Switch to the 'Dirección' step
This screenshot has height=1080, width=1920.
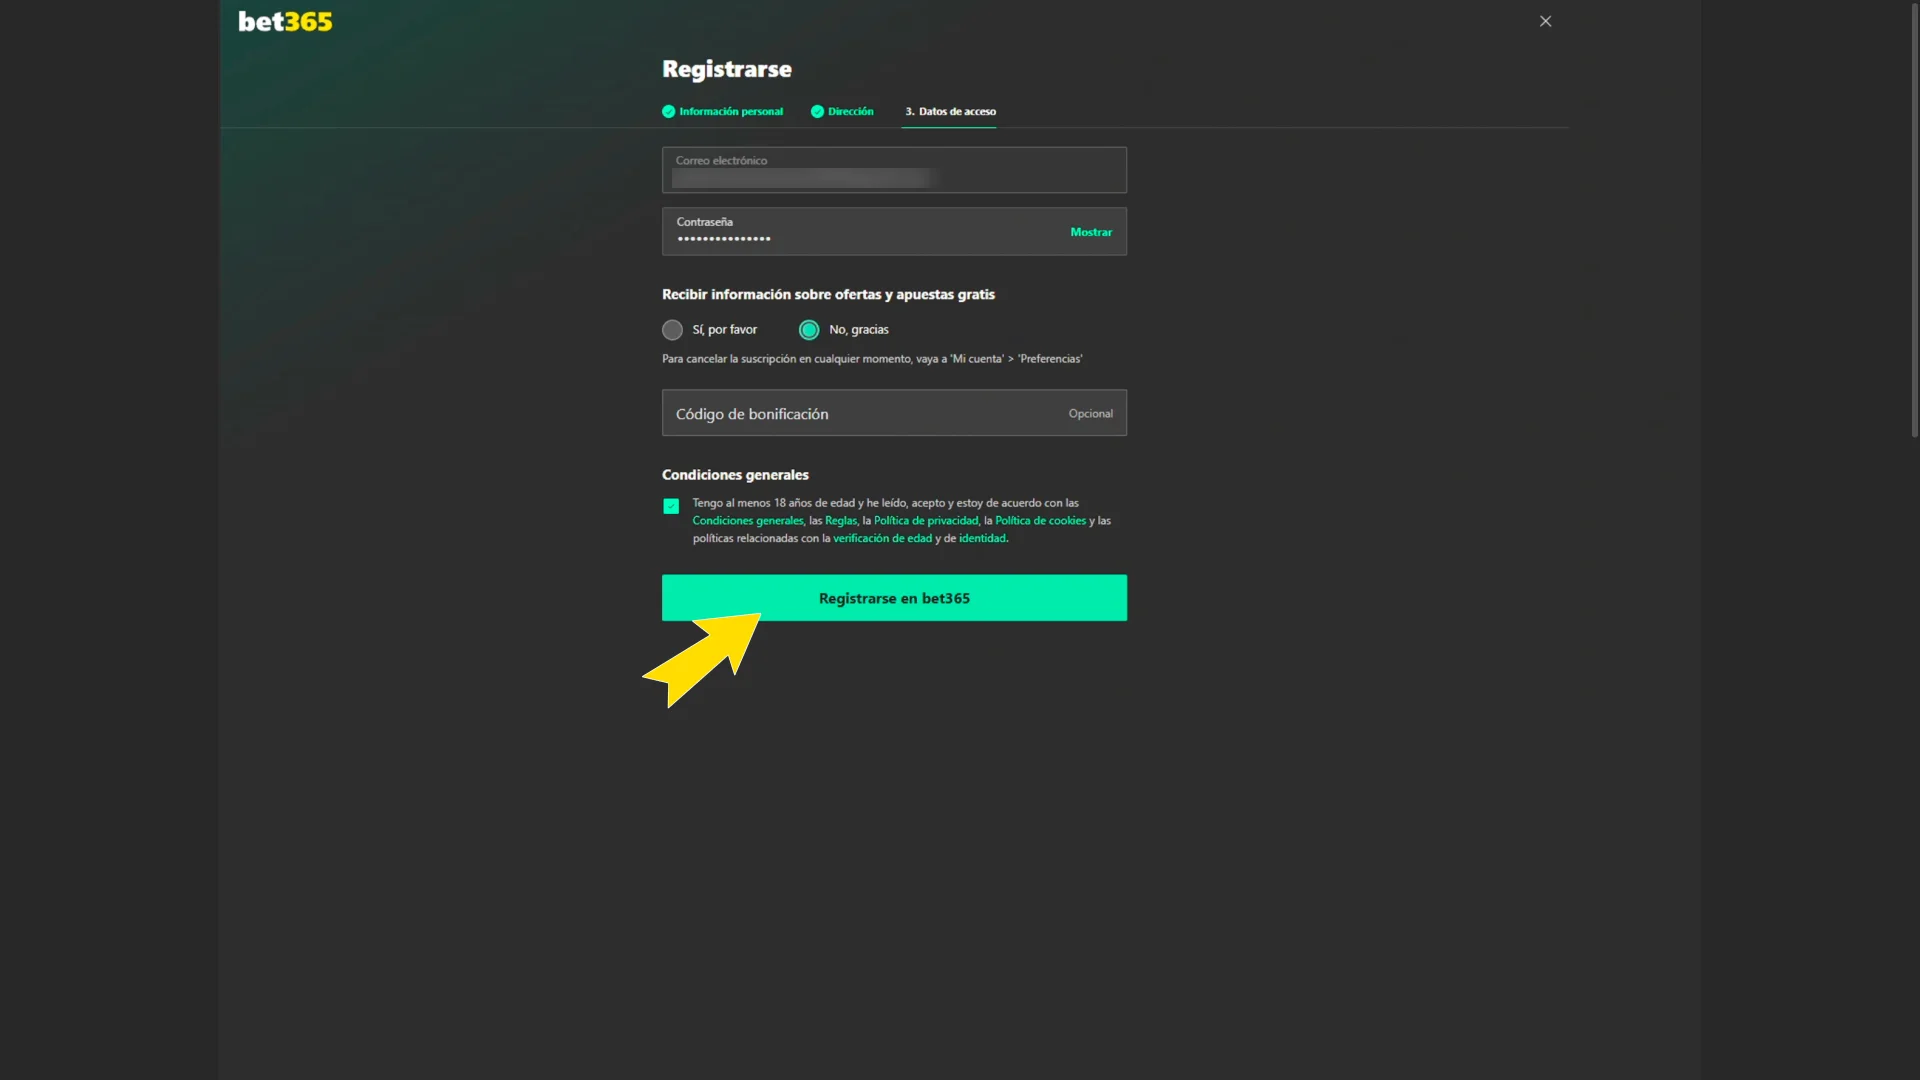click(x=850, y=111)
